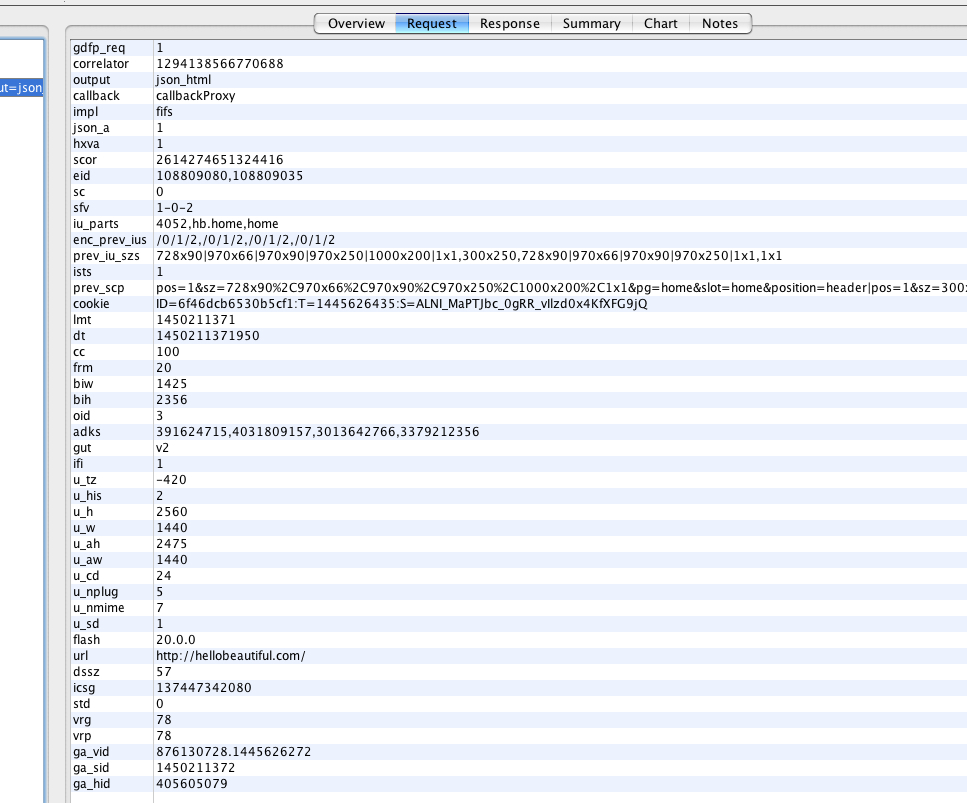
Task: Click the eid value 108809080,108809035
Action: (x=229, y=176)
